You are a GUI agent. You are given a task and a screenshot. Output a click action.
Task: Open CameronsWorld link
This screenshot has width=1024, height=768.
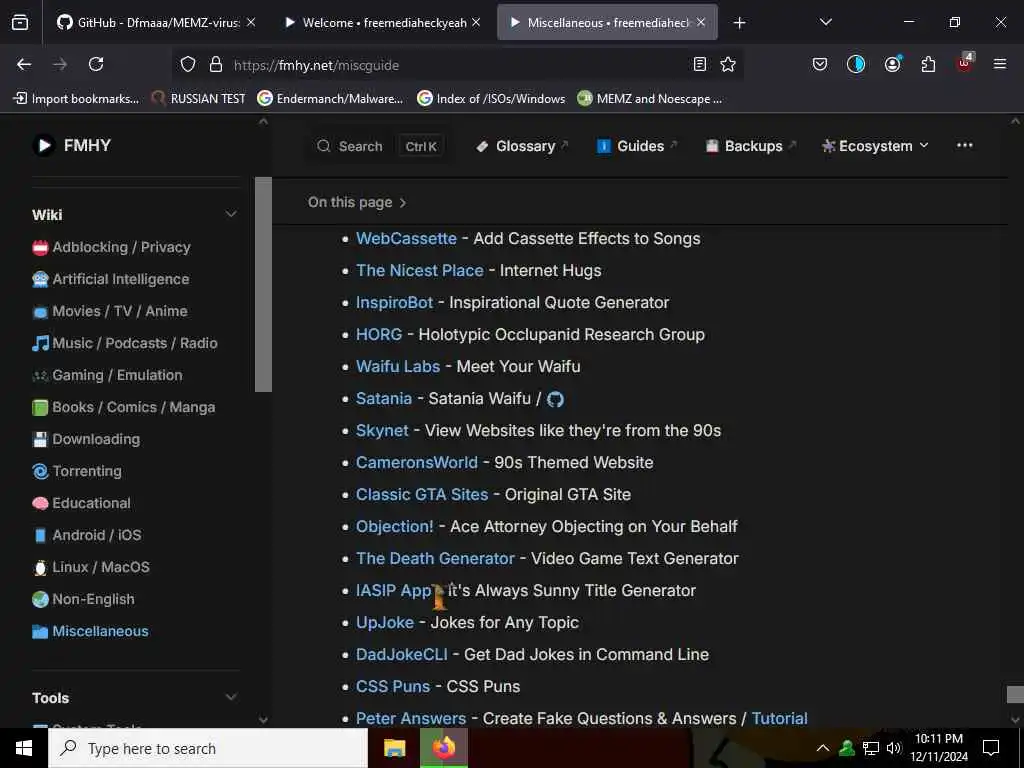(417, 462)
